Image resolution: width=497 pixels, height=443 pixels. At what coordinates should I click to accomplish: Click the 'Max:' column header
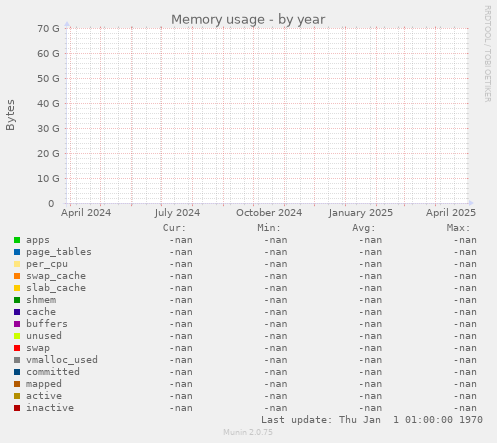coord(458,228)
